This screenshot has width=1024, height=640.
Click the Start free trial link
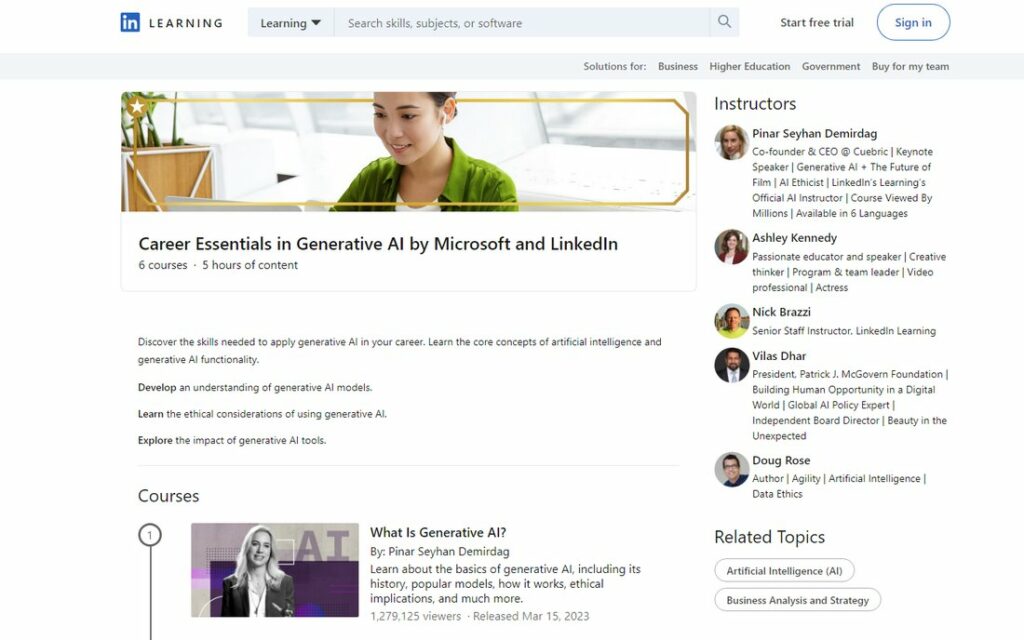[817, 22]
